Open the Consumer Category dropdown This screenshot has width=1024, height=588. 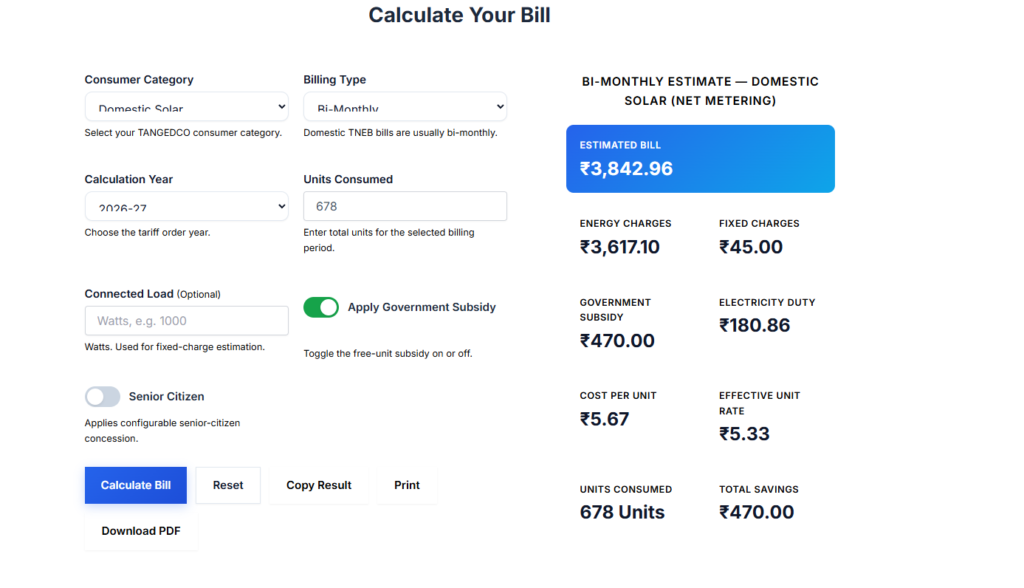(186, 106)
